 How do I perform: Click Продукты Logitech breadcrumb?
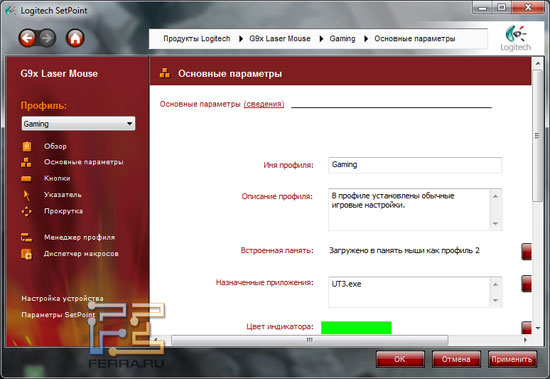coord(197,39)
